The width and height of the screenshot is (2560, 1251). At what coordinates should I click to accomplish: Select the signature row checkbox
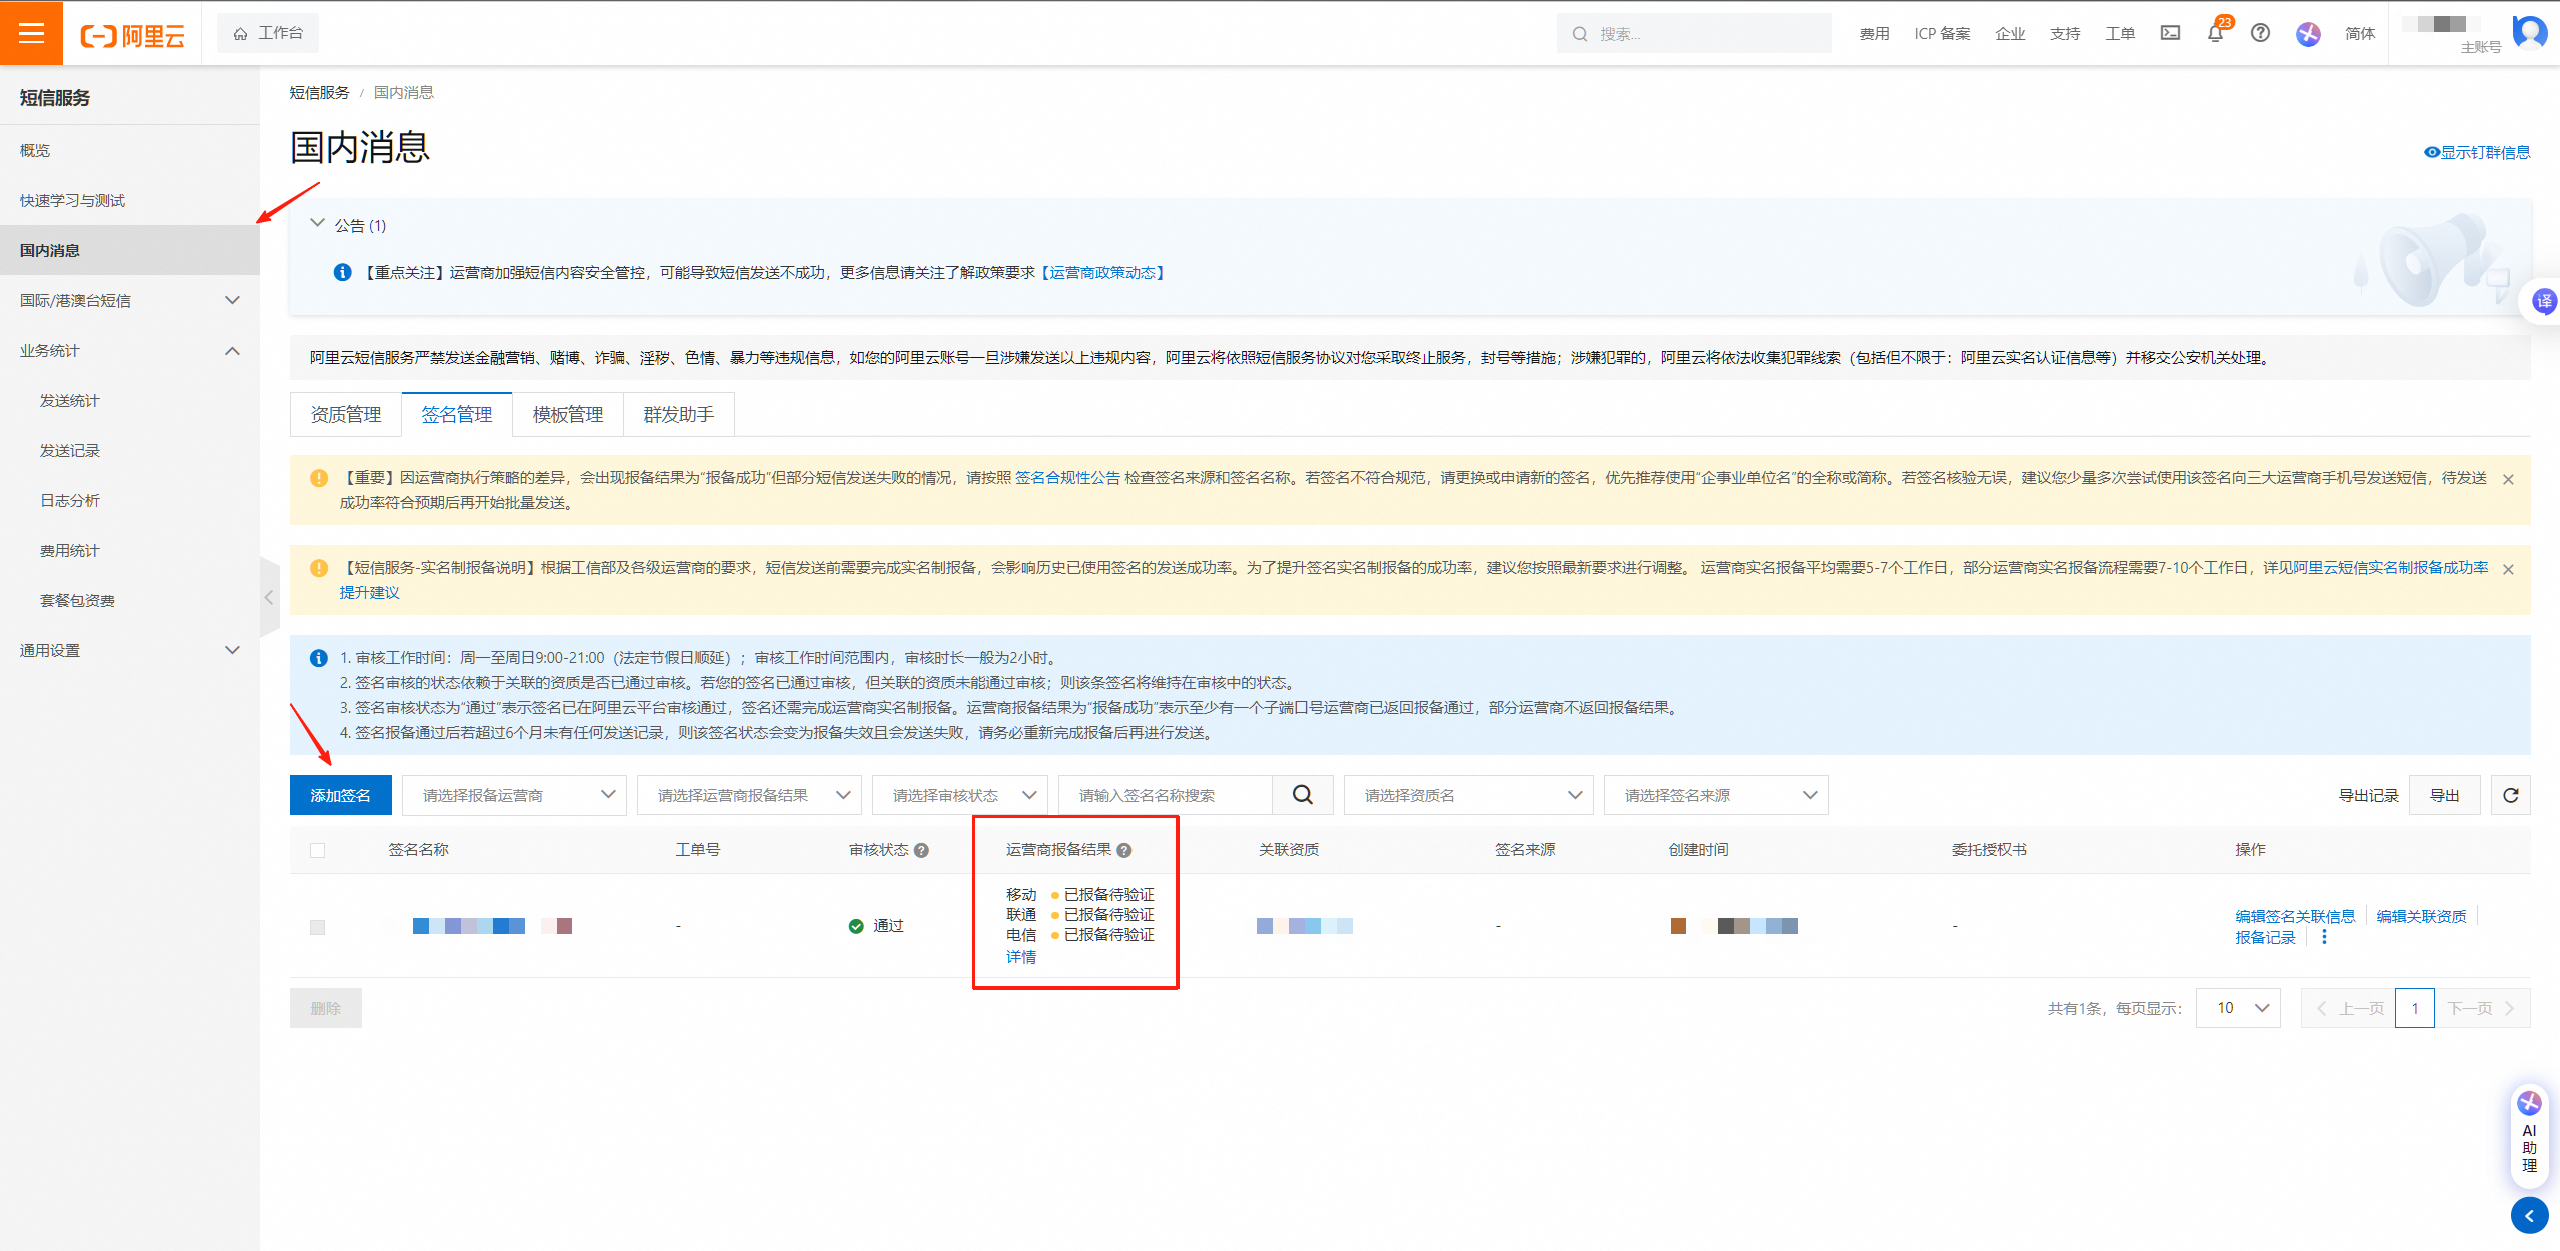point(317,927)
